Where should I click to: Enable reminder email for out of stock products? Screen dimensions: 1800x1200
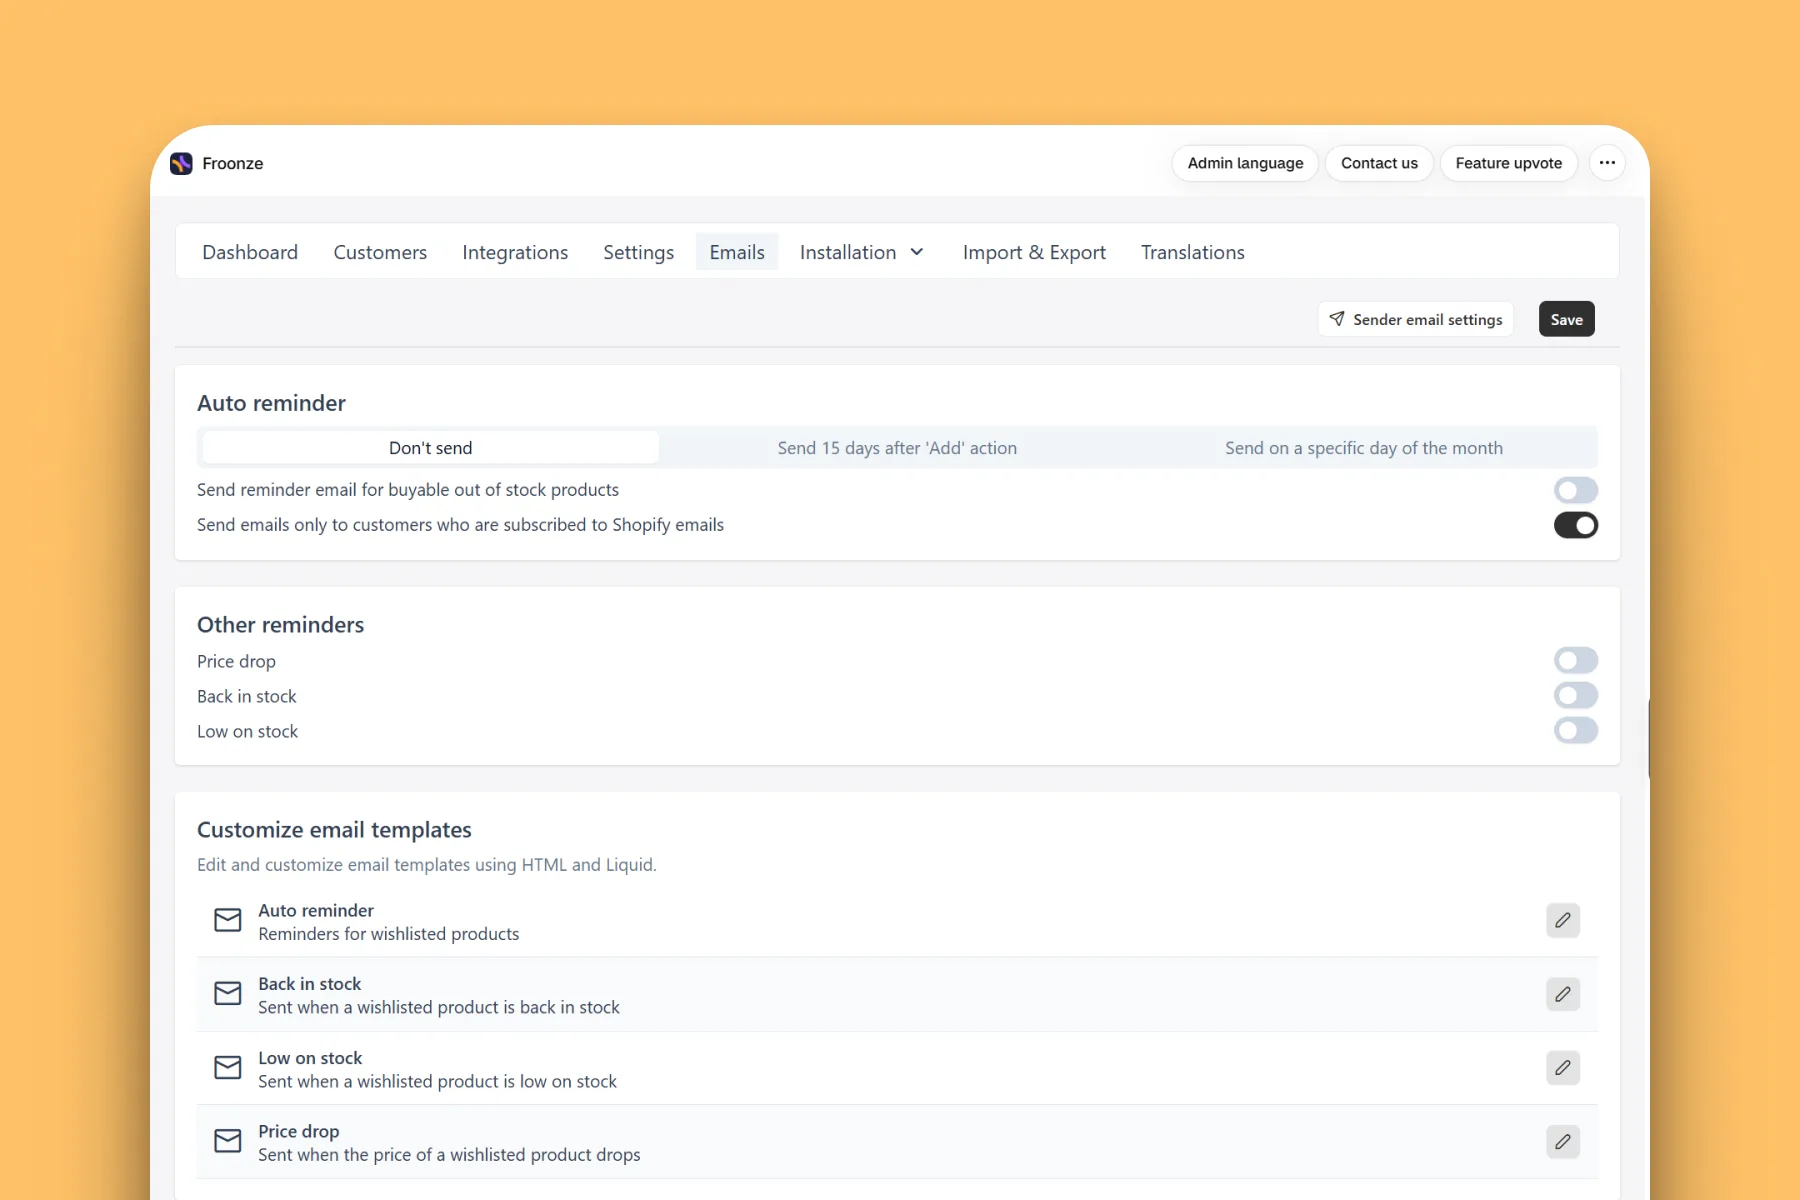pyautogui.click(x=1576, y=490)
